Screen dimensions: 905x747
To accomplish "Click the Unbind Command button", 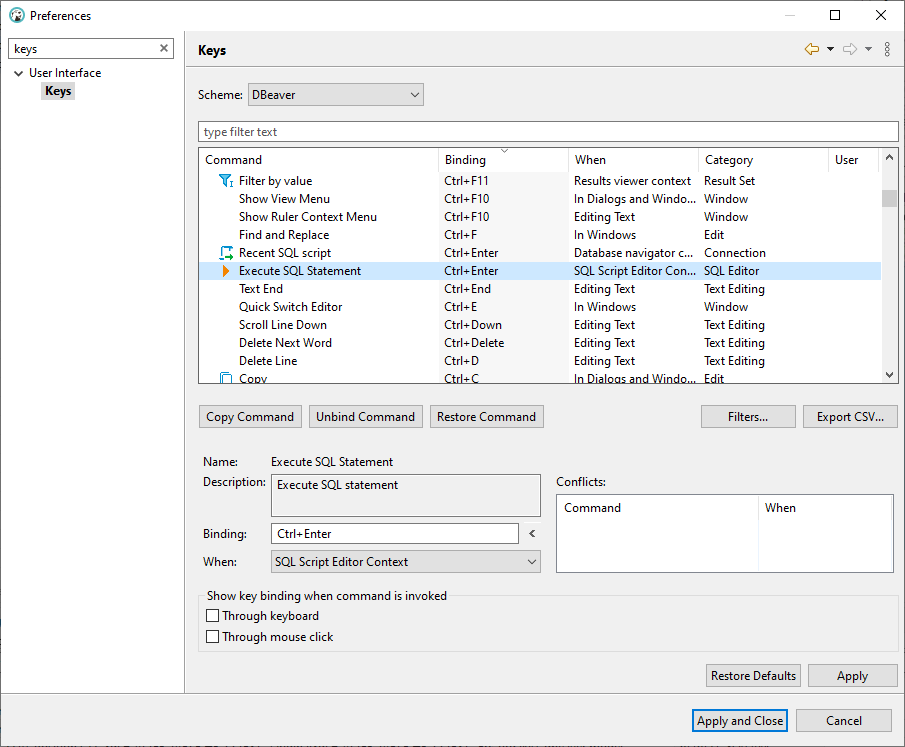I will point(365,417).
